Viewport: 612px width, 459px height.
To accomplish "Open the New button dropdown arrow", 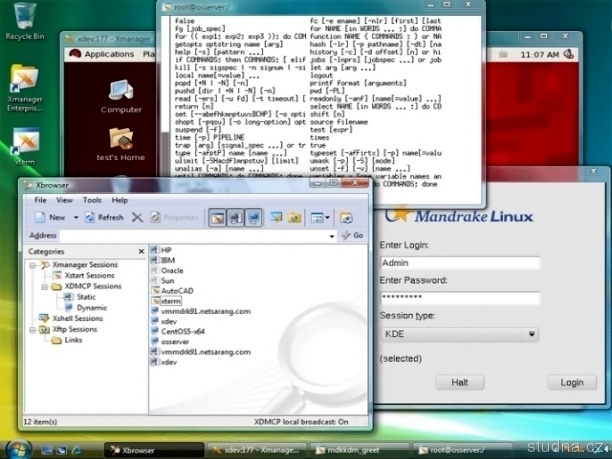I will click(75, 217).
